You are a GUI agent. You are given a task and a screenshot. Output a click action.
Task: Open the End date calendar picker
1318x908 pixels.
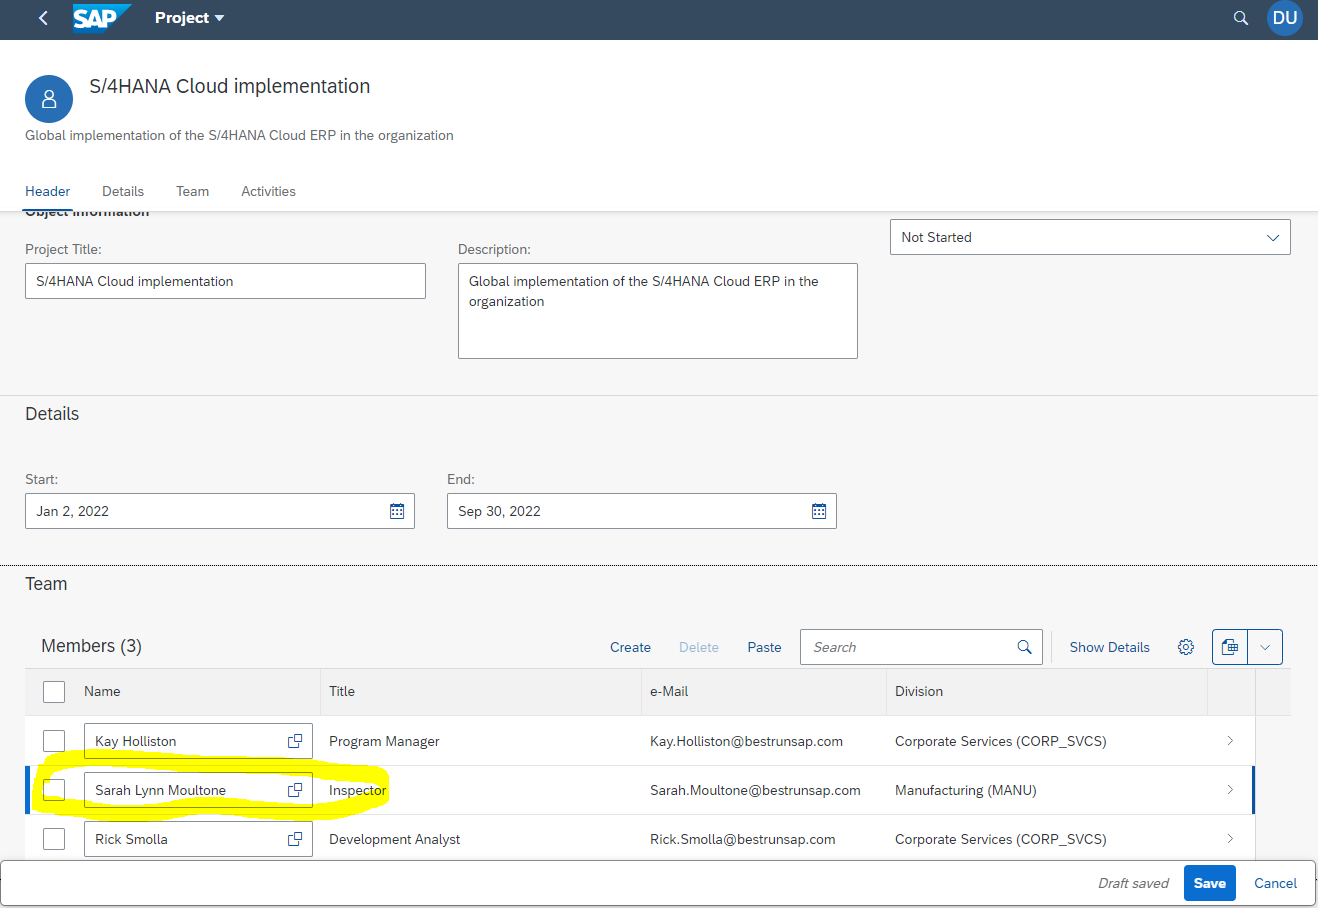pos(819,511)
